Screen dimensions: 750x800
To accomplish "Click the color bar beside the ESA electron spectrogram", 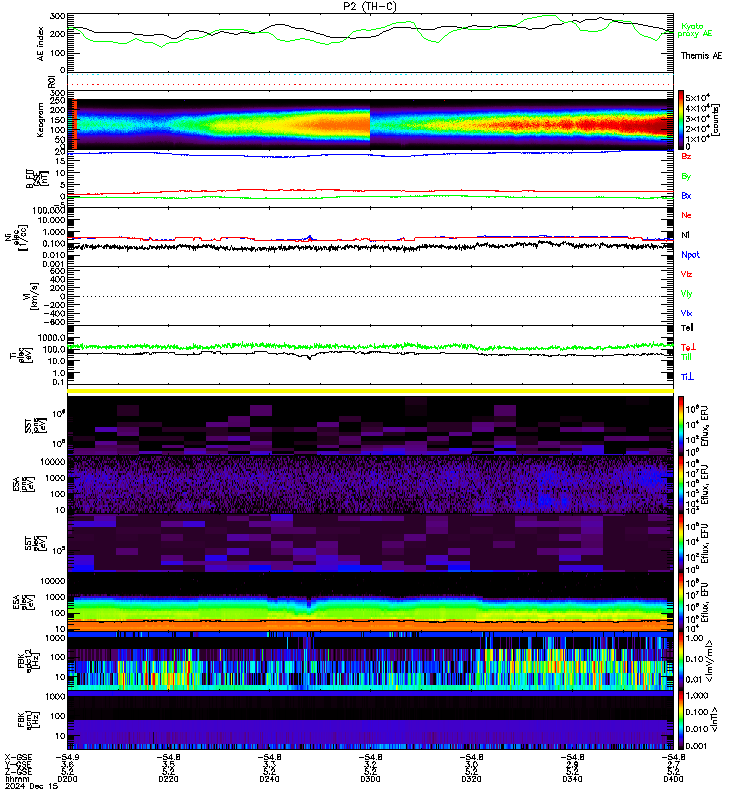I will click(681, 602).
